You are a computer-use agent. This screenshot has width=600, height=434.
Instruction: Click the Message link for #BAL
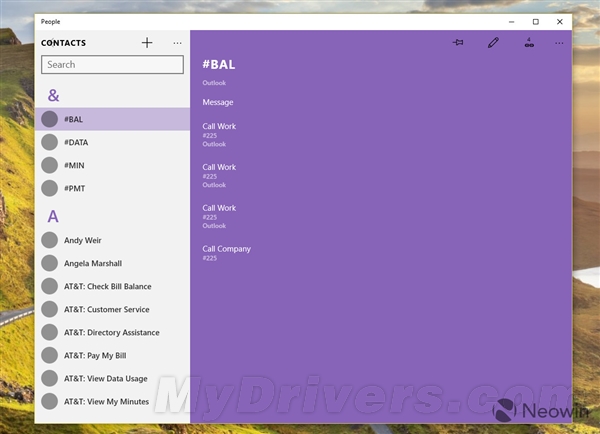click(x=218, y=102)
